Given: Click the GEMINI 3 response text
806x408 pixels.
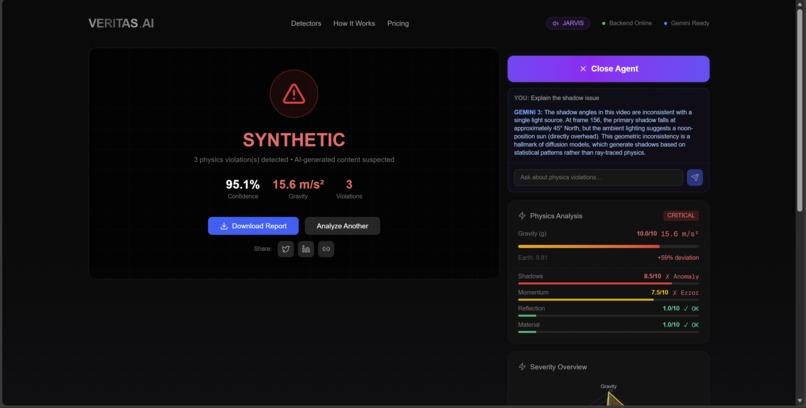Looking at the screenshot, I should coord(604,133).
